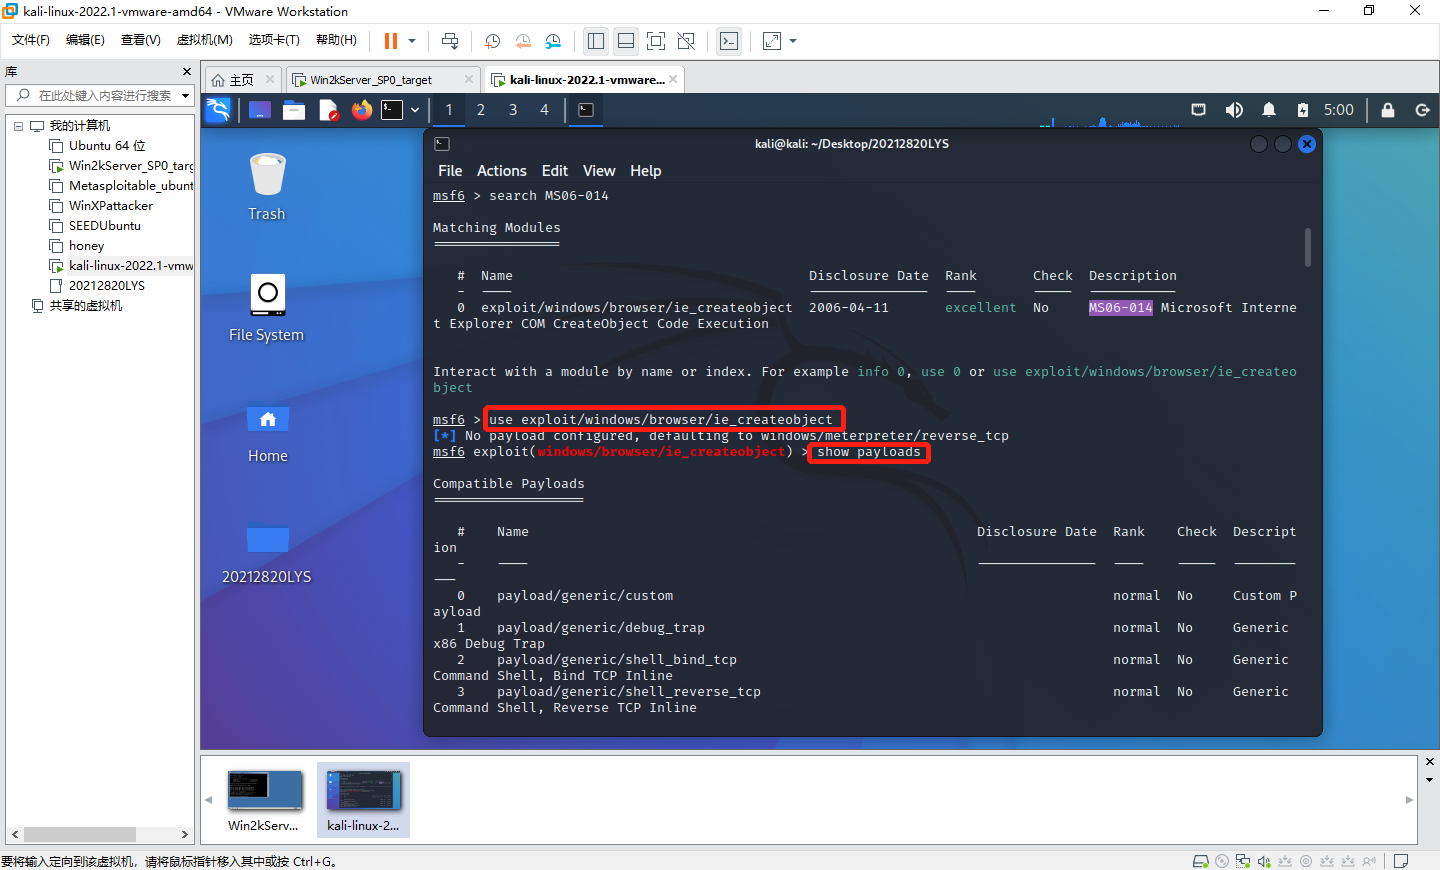Click the battery power indicator in Kali
This screenshot has height=870, width=1440.
click(x=1302, y=110)
